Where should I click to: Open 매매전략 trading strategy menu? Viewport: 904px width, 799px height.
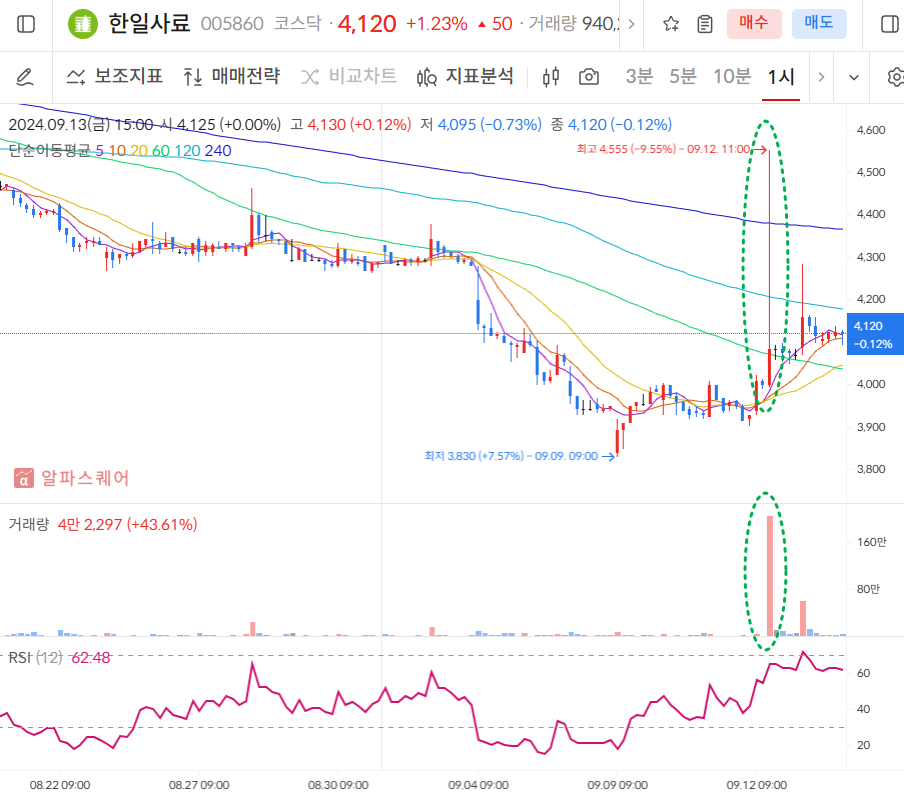click(x=231, y=76)
